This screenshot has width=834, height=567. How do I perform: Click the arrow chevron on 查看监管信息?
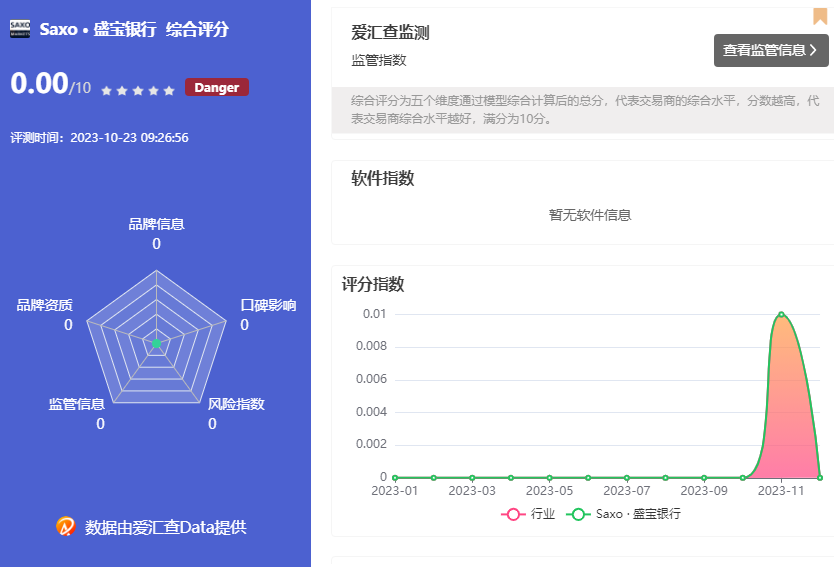coord(813,50)
